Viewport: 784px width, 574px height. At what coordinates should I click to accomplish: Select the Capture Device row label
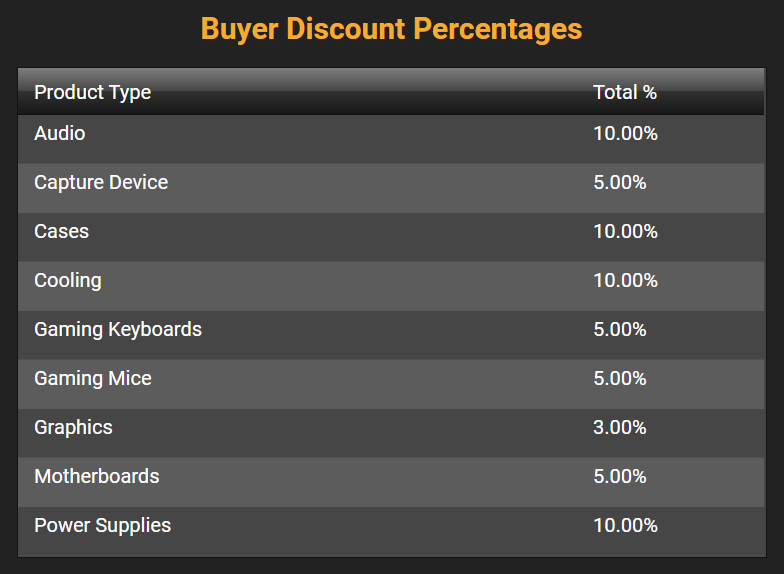101,182
